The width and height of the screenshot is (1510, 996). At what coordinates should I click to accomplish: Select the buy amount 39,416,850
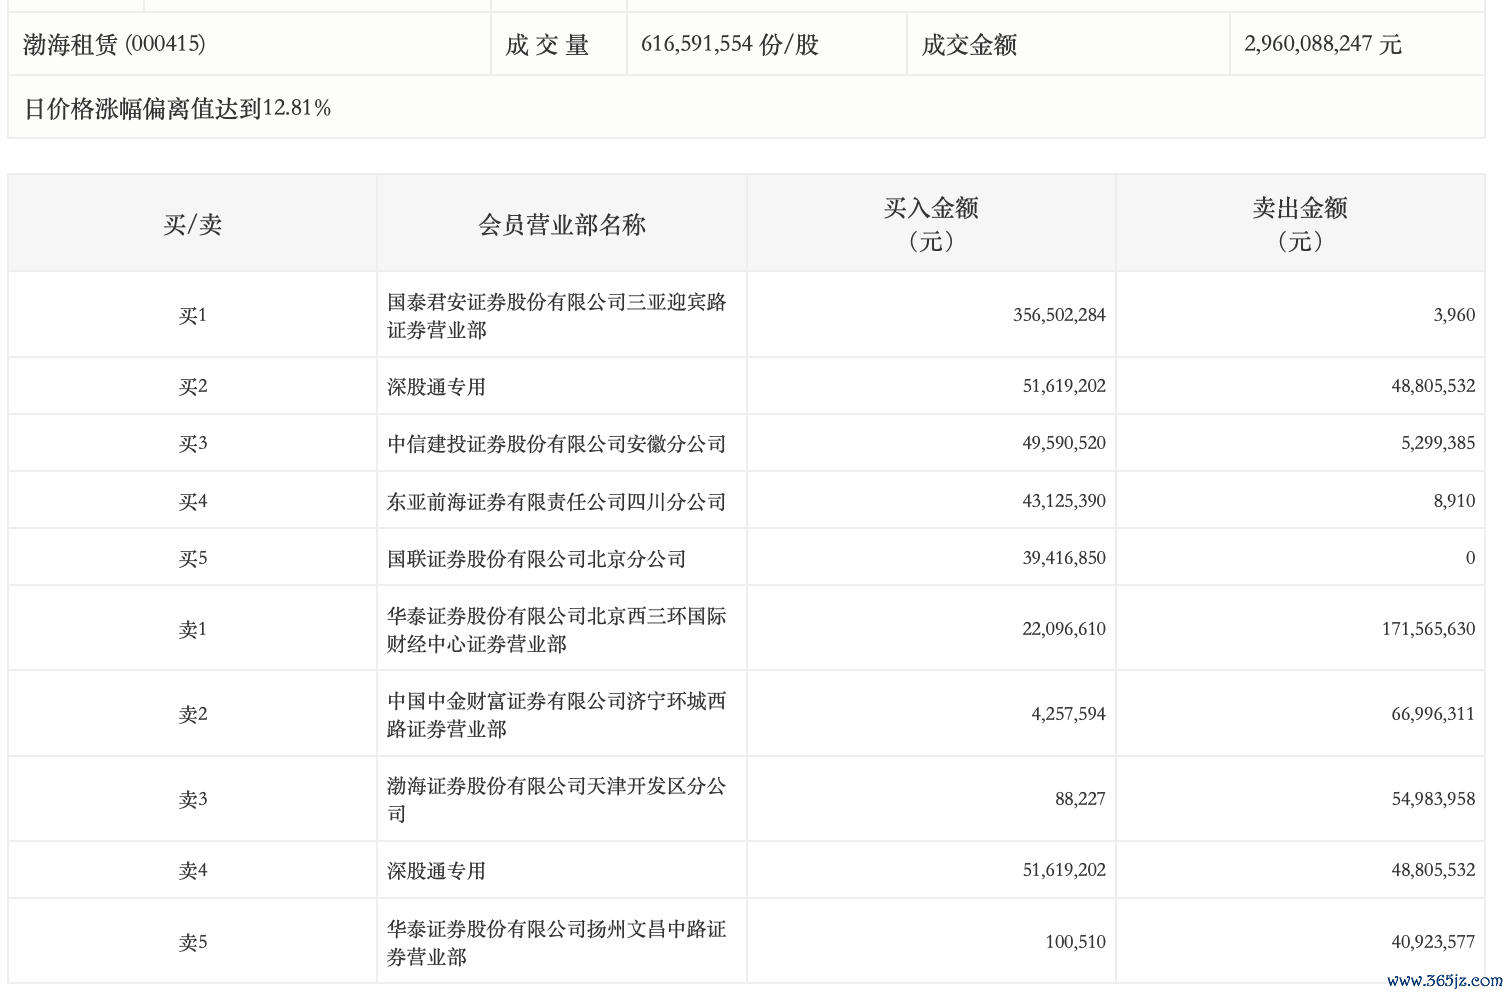(x=1064, y=558)
